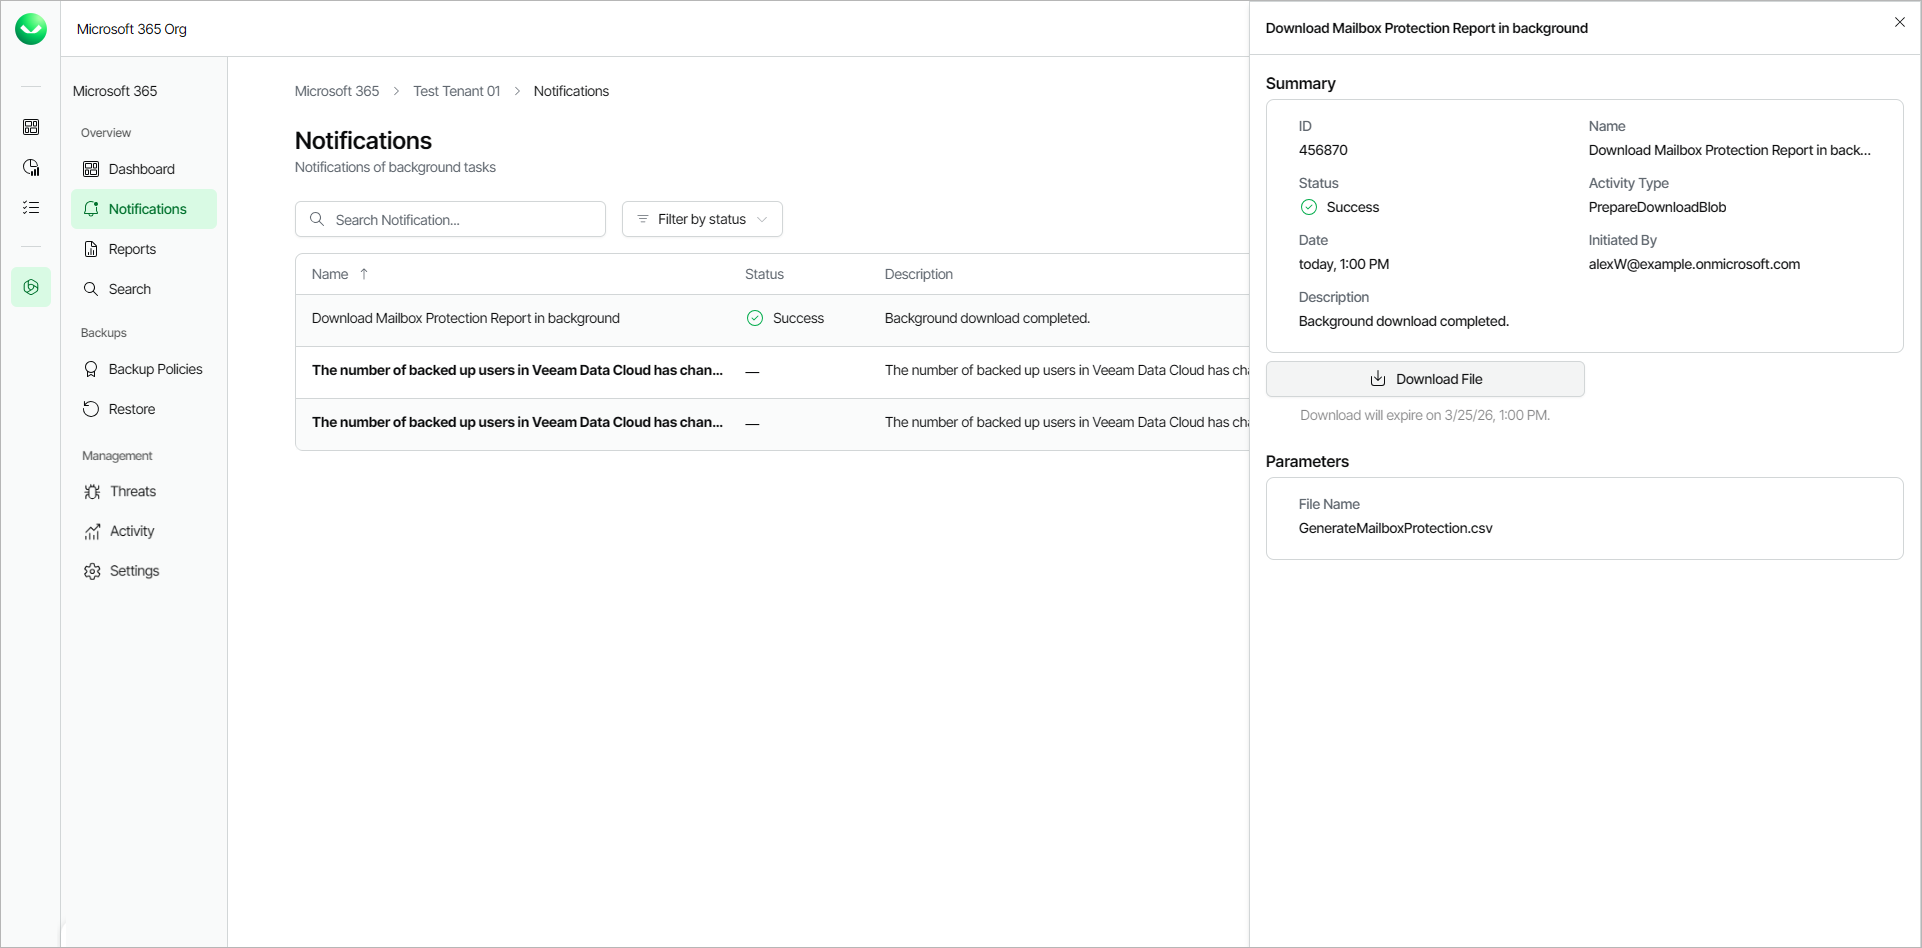Image resolution: width=1922 pixels, height=948 pixels.
Task: Navigate to Test Tenant 01 breadcrumb
Action: [x=456, y=91]
